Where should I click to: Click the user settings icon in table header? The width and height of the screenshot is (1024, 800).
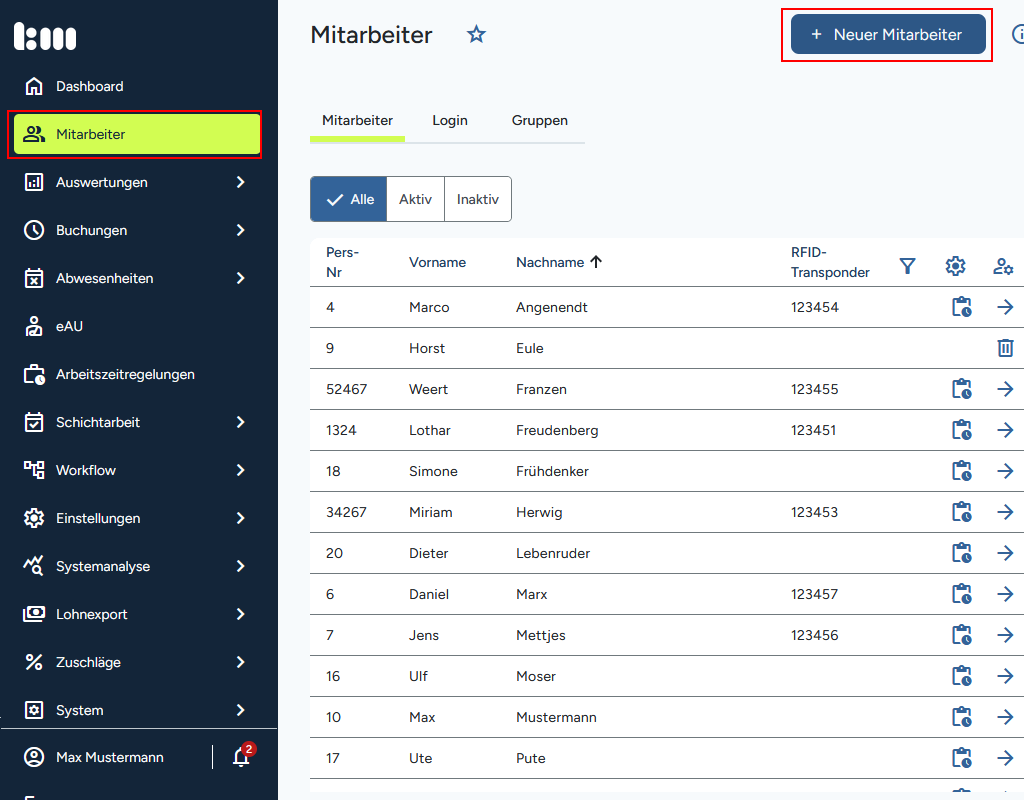1003,266
